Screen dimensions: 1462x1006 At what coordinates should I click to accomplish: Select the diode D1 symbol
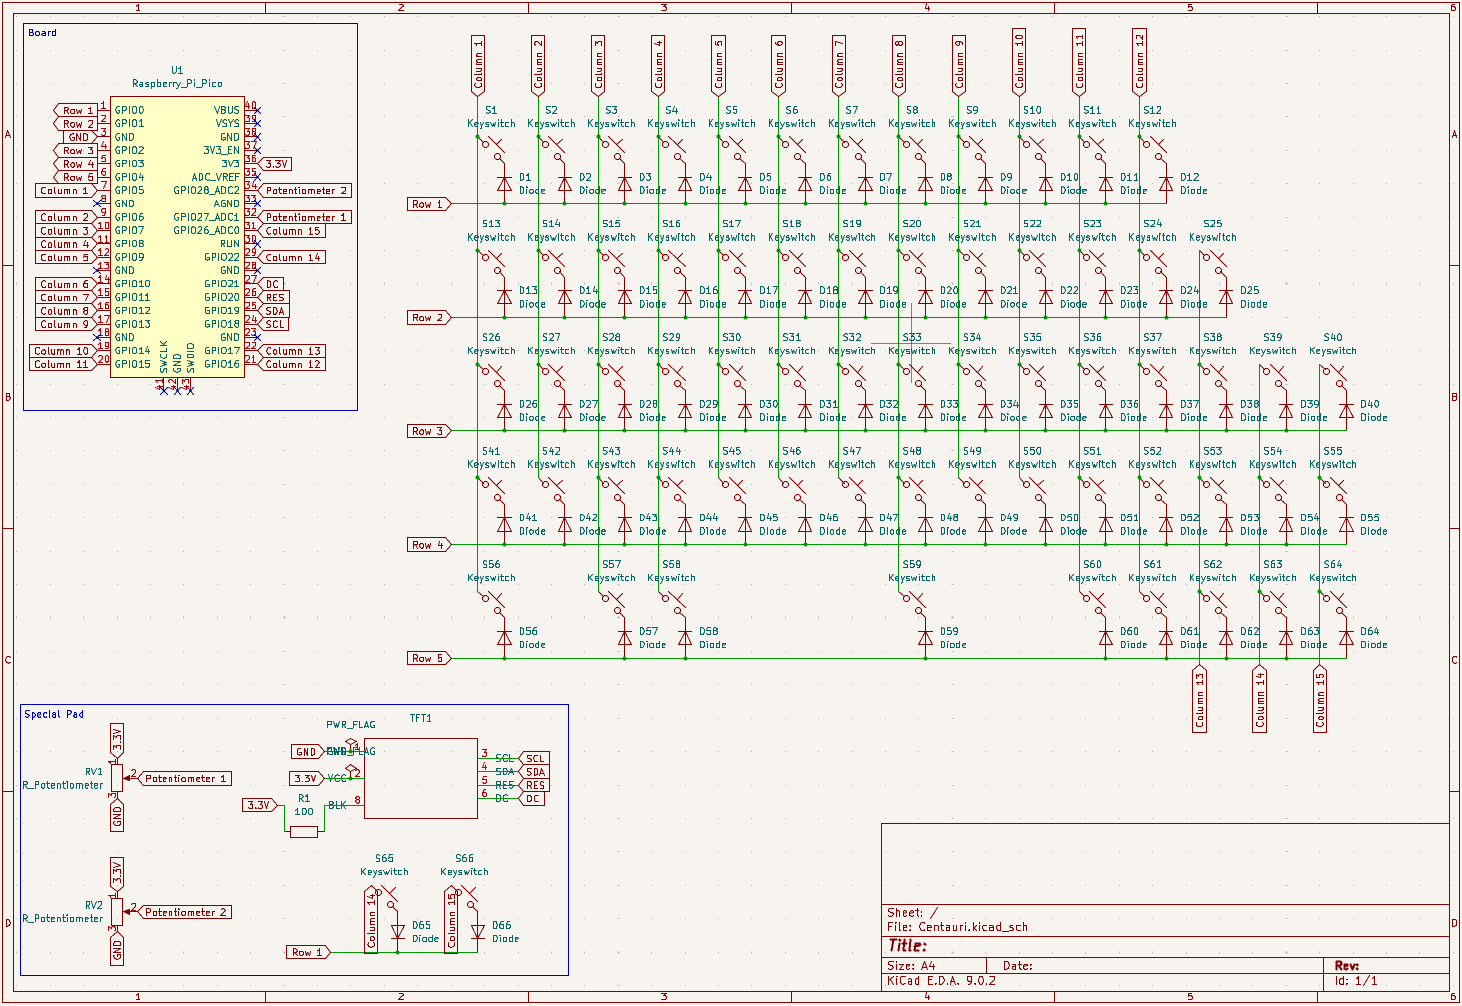pyautogui.click(x=504, y=184)
